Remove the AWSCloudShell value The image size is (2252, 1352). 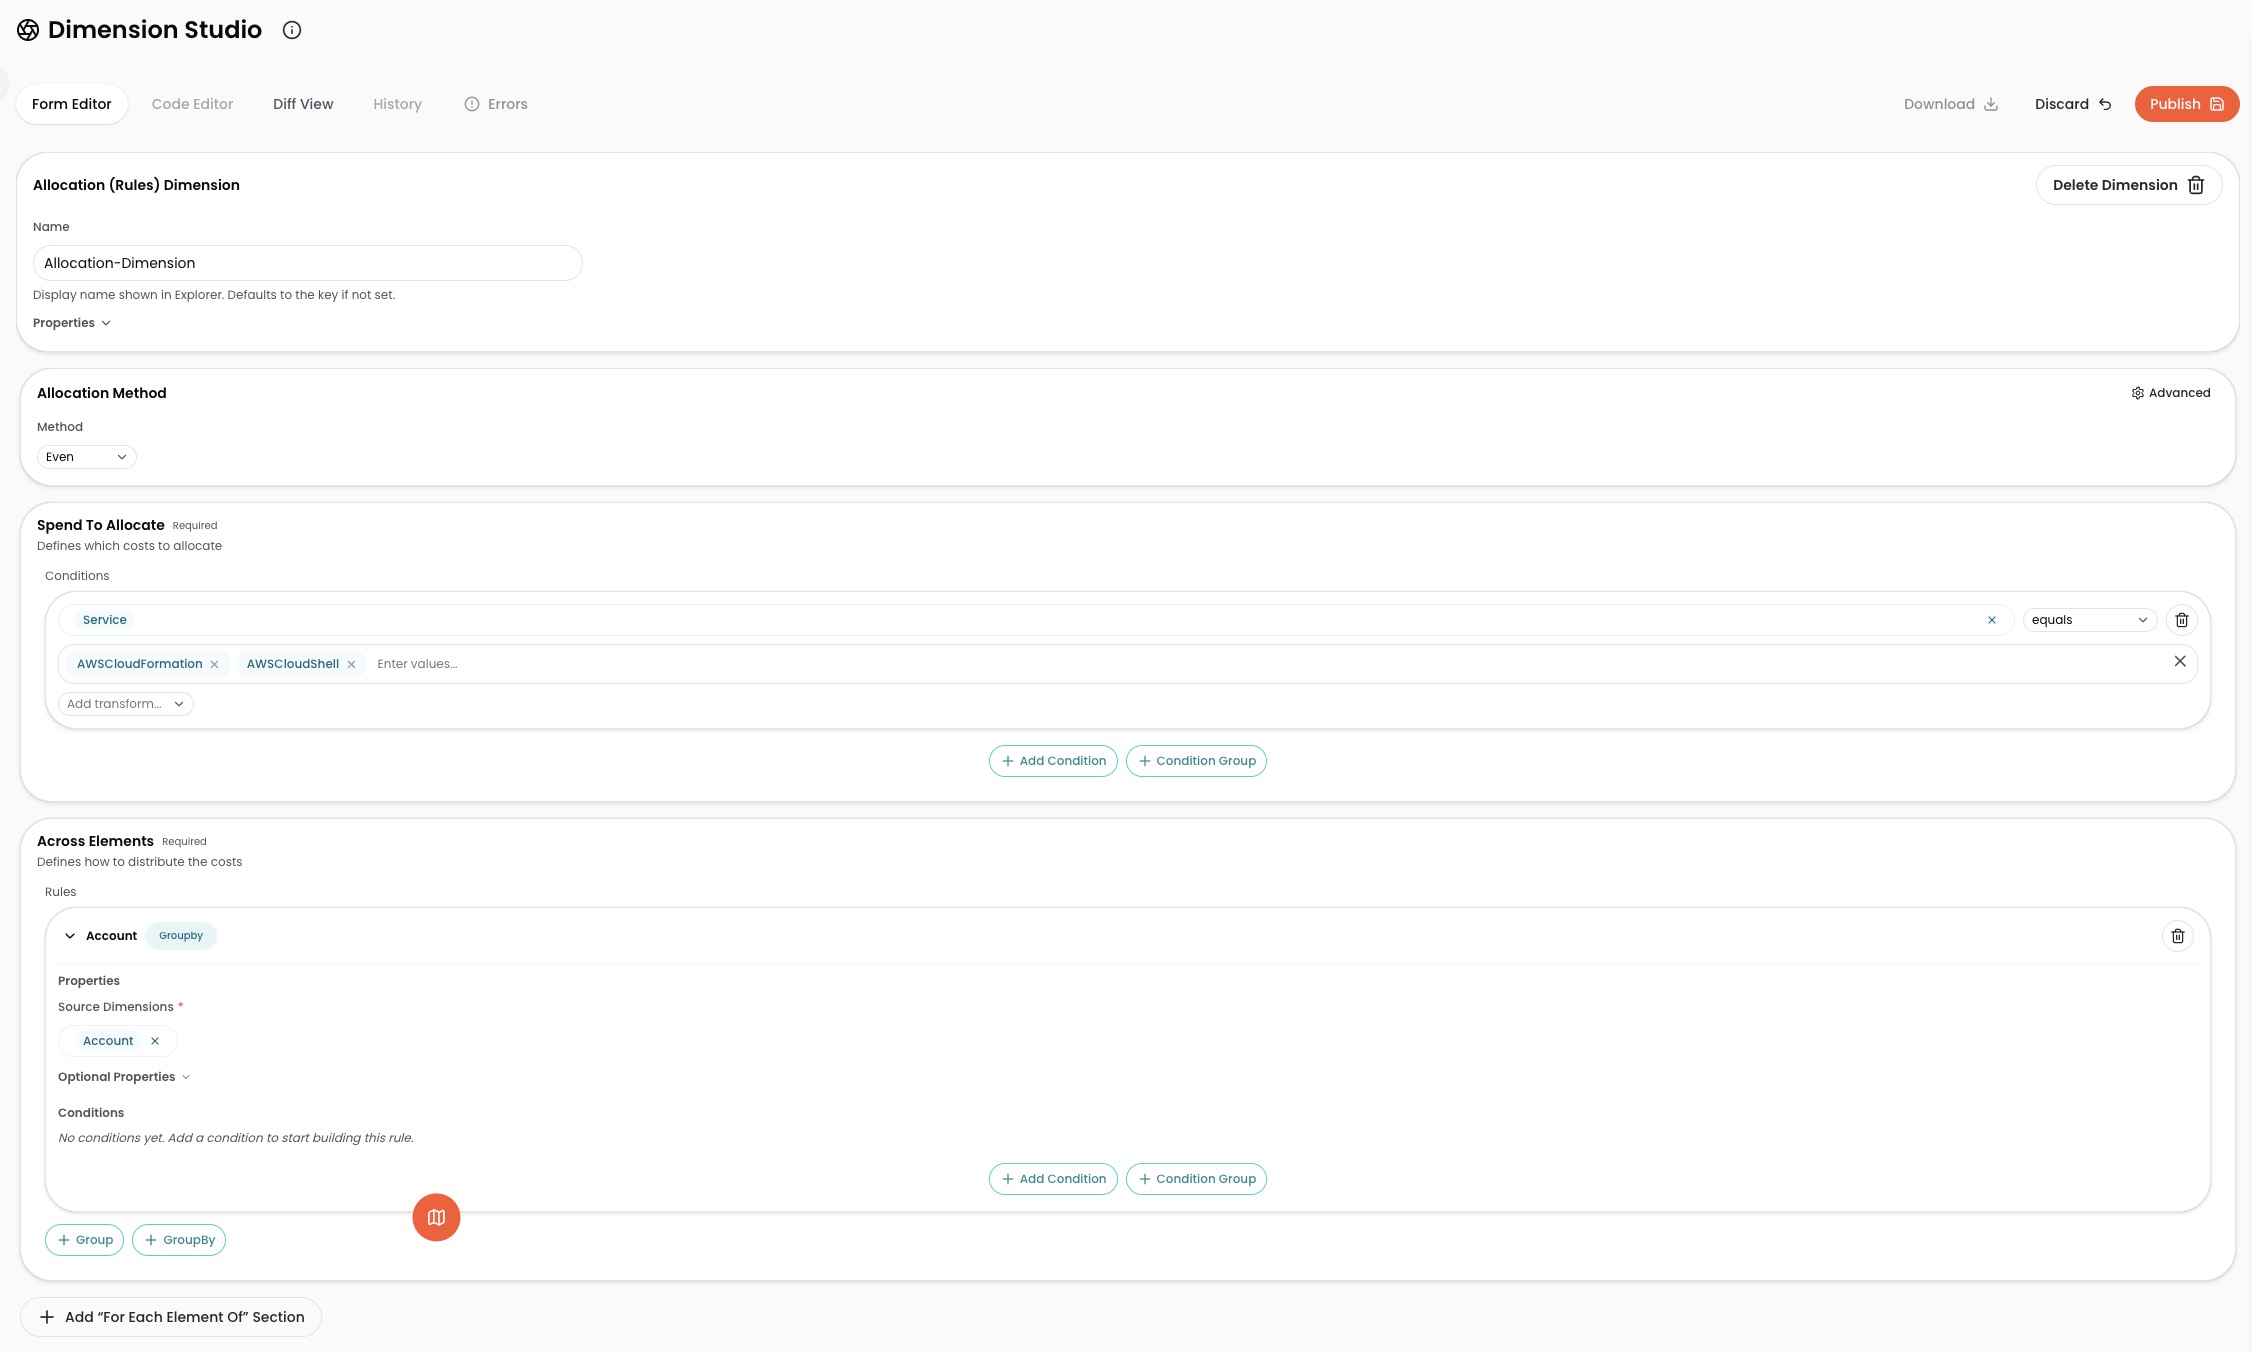click(351, 664)
